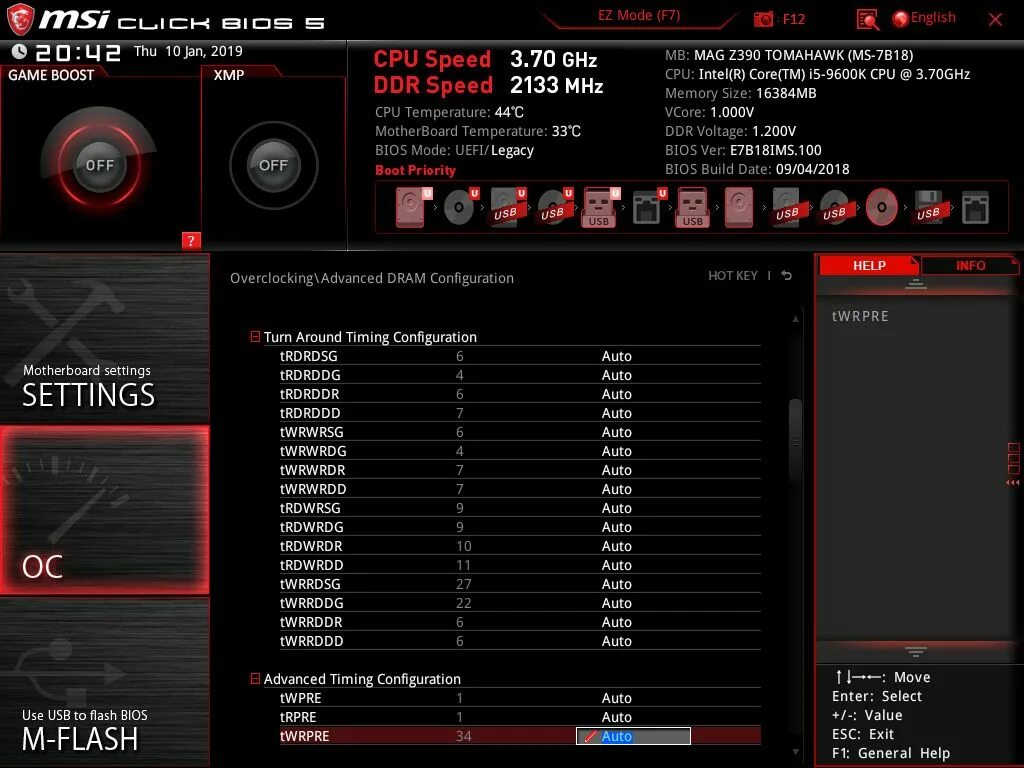Select the tWRWRDR timing row
Image resolution: width=1024 pixels, height=768 pixels.
coord(520,470)
